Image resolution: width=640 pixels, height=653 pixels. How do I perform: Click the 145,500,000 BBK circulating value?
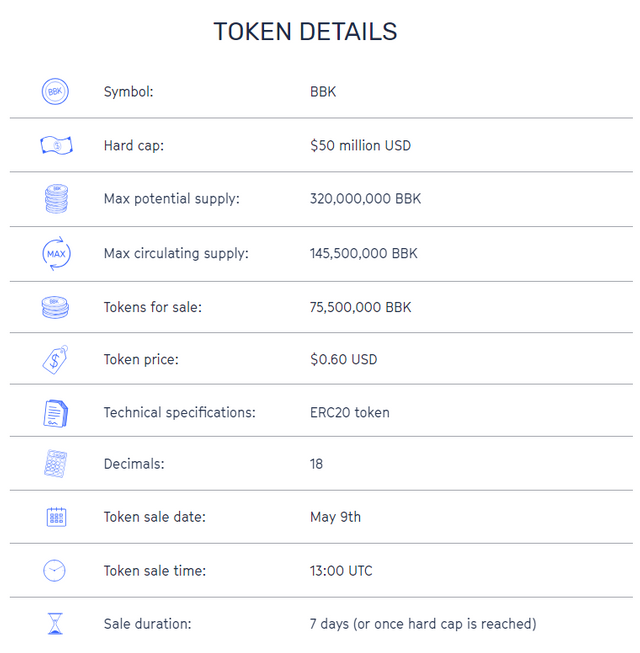(365, 253)
